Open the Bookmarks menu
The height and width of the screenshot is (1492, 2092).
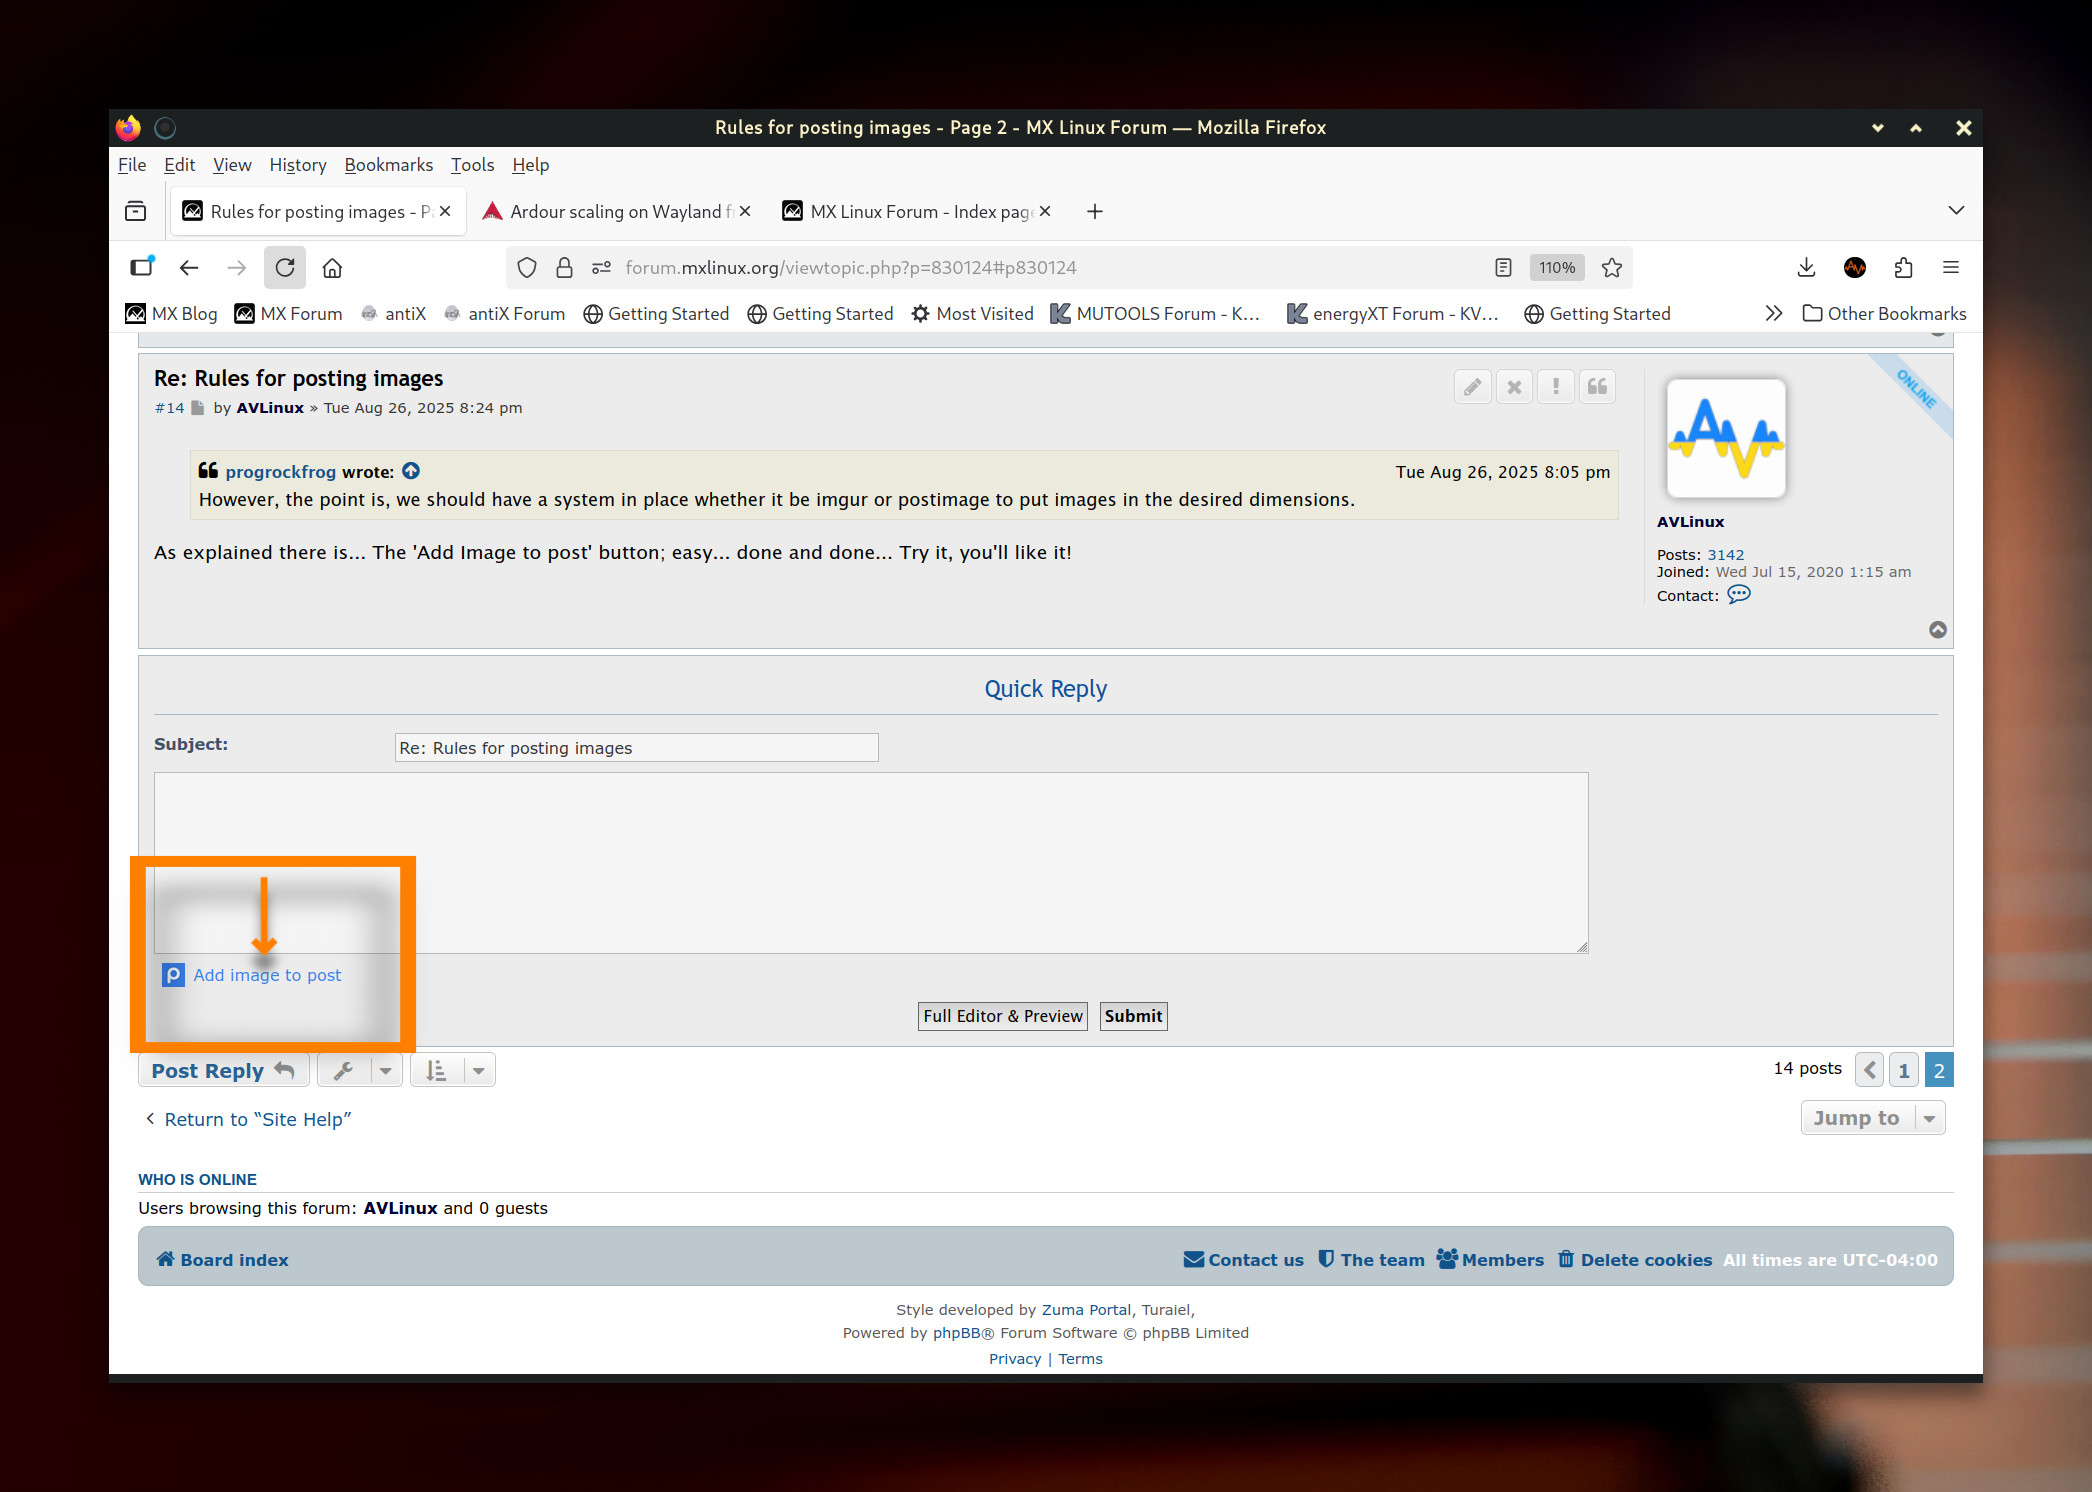(x=388, y=165)
